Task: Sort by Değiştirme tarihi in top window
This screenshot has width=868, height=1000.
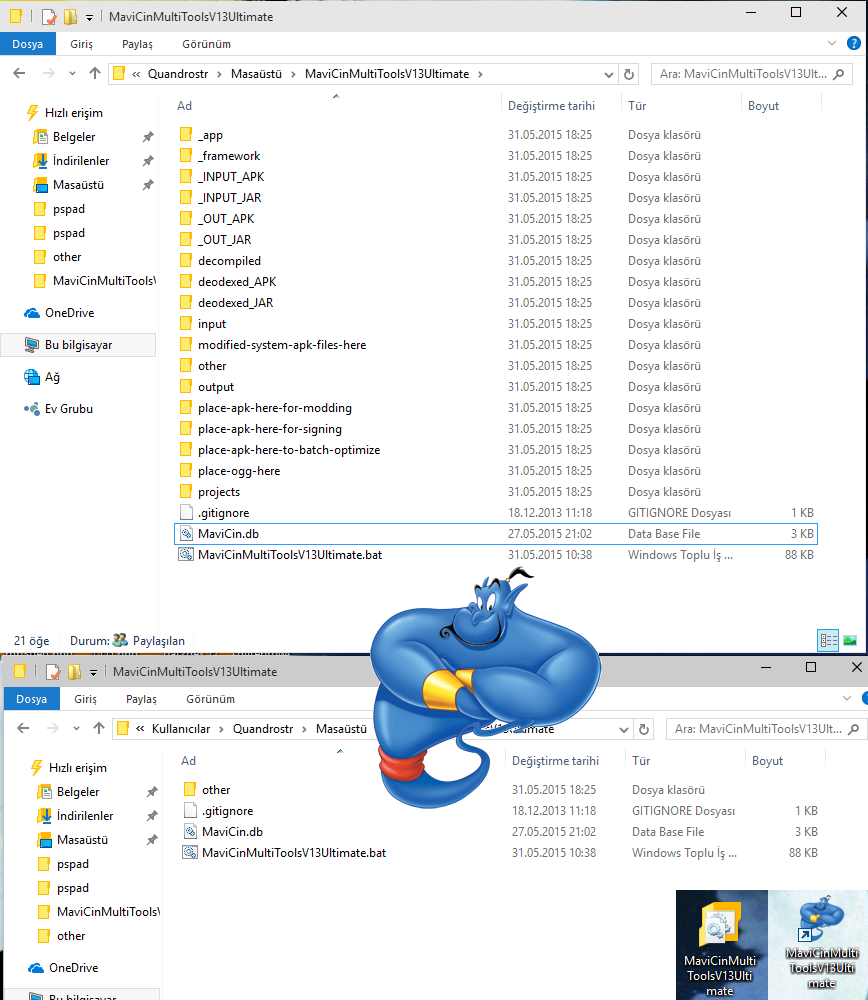Action: 551,106
